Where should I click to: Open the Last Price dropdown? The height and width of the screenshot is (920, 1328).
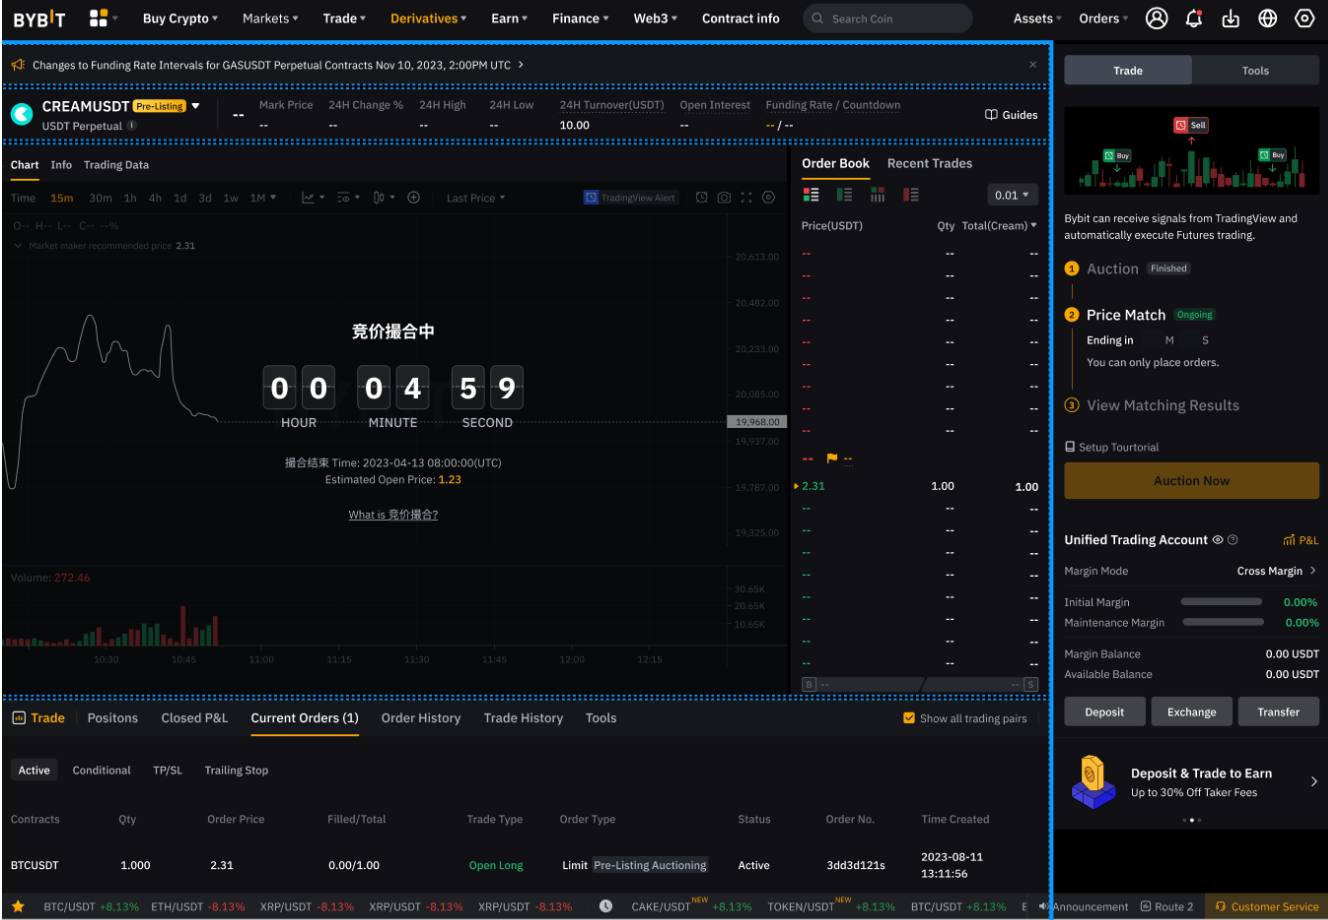(x=475, y=198)
